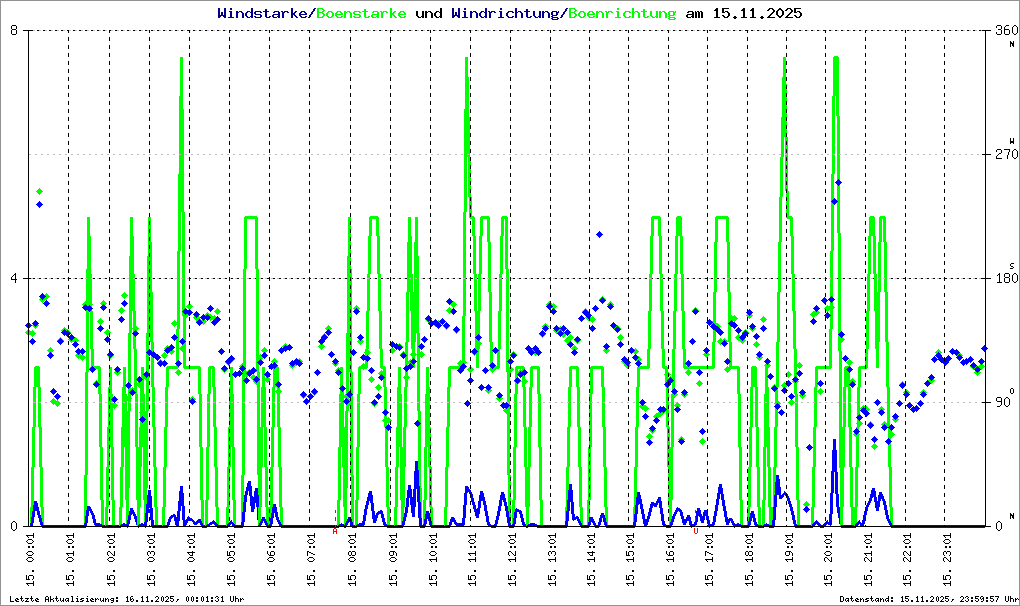Click the N compass label at 360

[1012, 43]
